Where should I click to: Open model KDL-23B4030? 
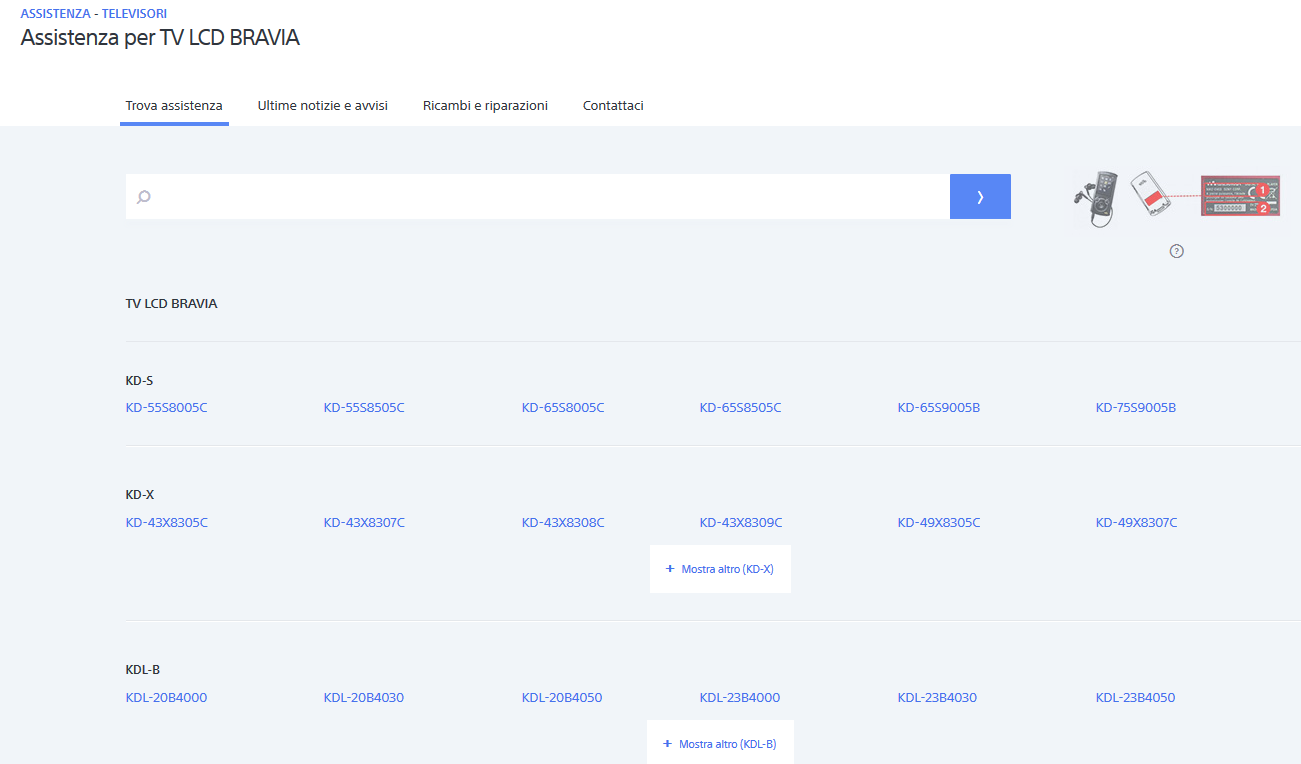937,698
